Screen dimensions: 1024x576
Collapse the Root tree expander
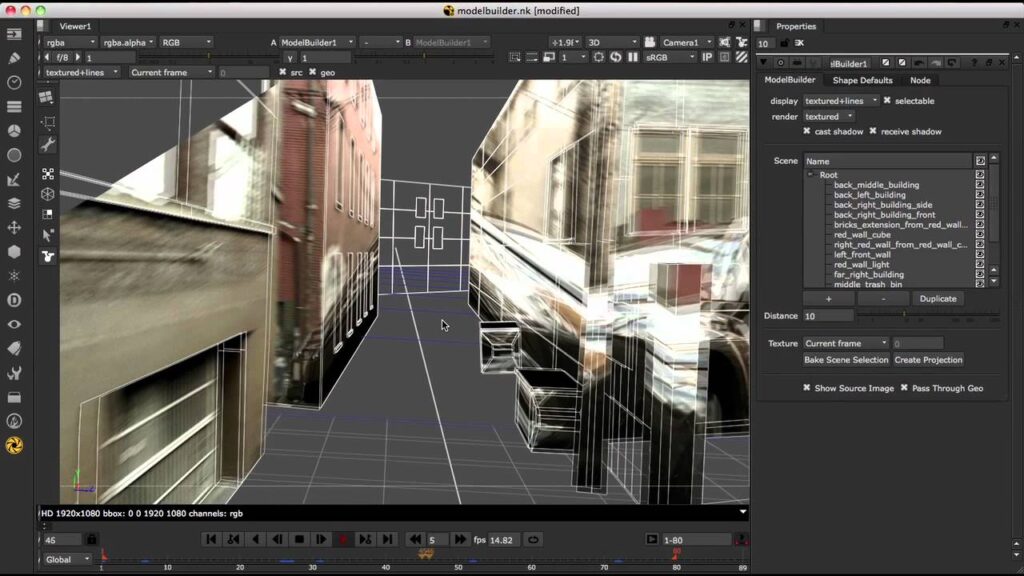pyautogui.click(x=810, y=174)
